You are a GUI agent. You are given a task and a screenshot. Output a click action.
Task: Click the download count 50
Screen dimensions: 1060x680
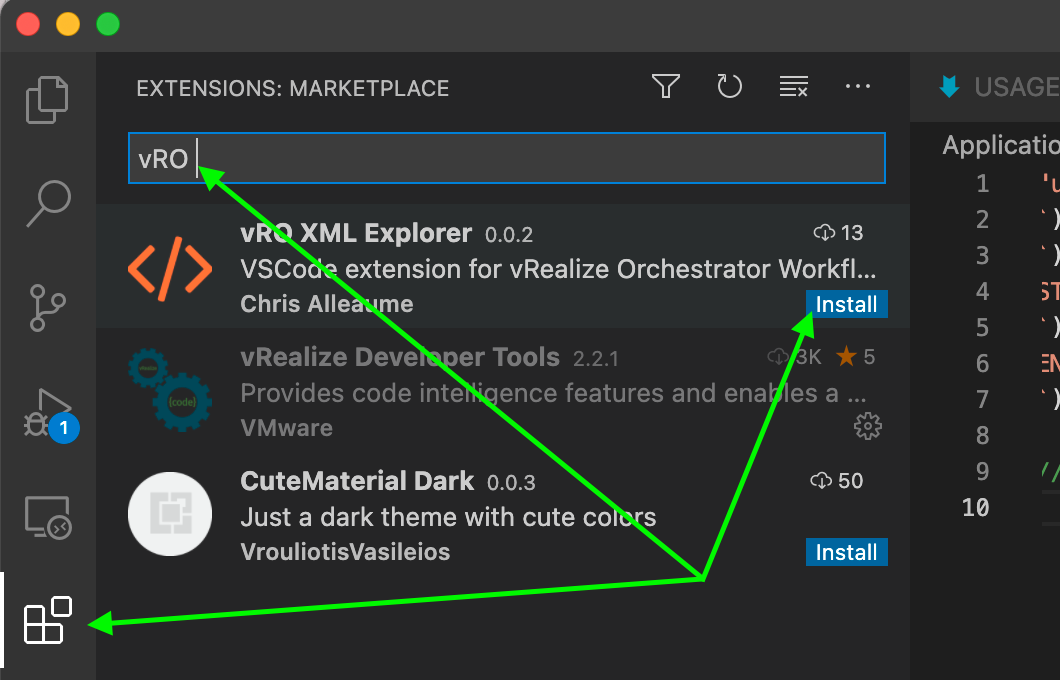pos(837,481)
